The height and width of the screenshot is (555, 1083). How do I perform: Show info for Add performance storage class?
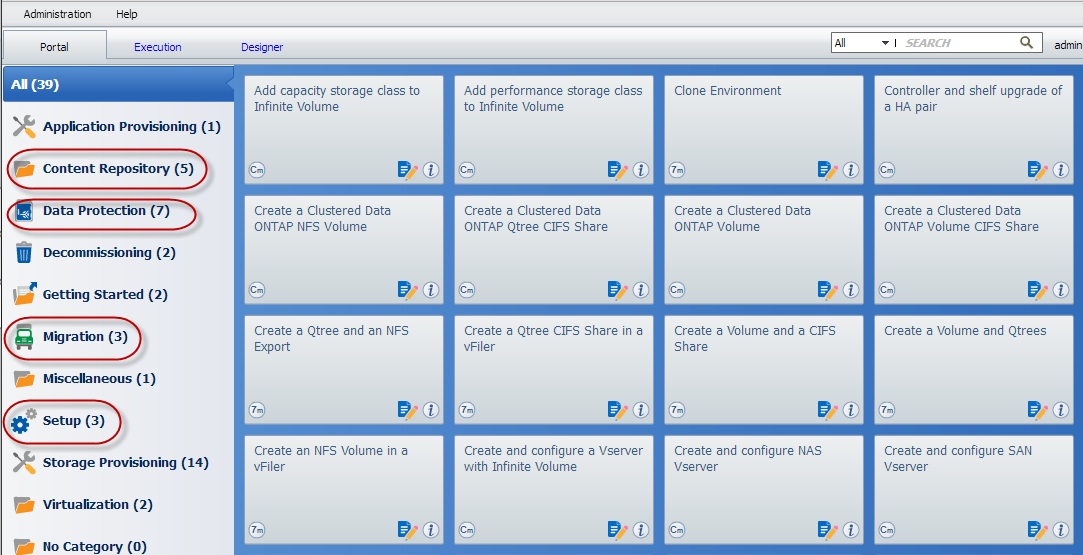coord(641,170)
